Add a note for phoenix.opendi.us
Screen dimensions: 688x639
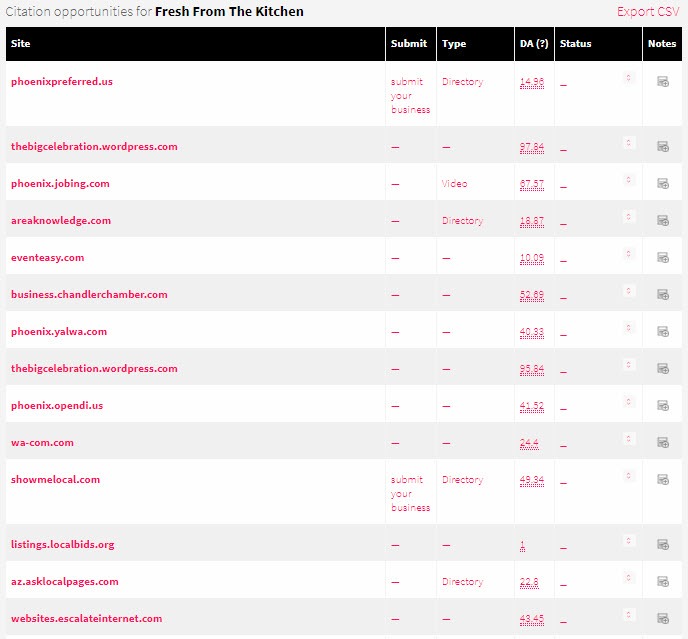663,406
